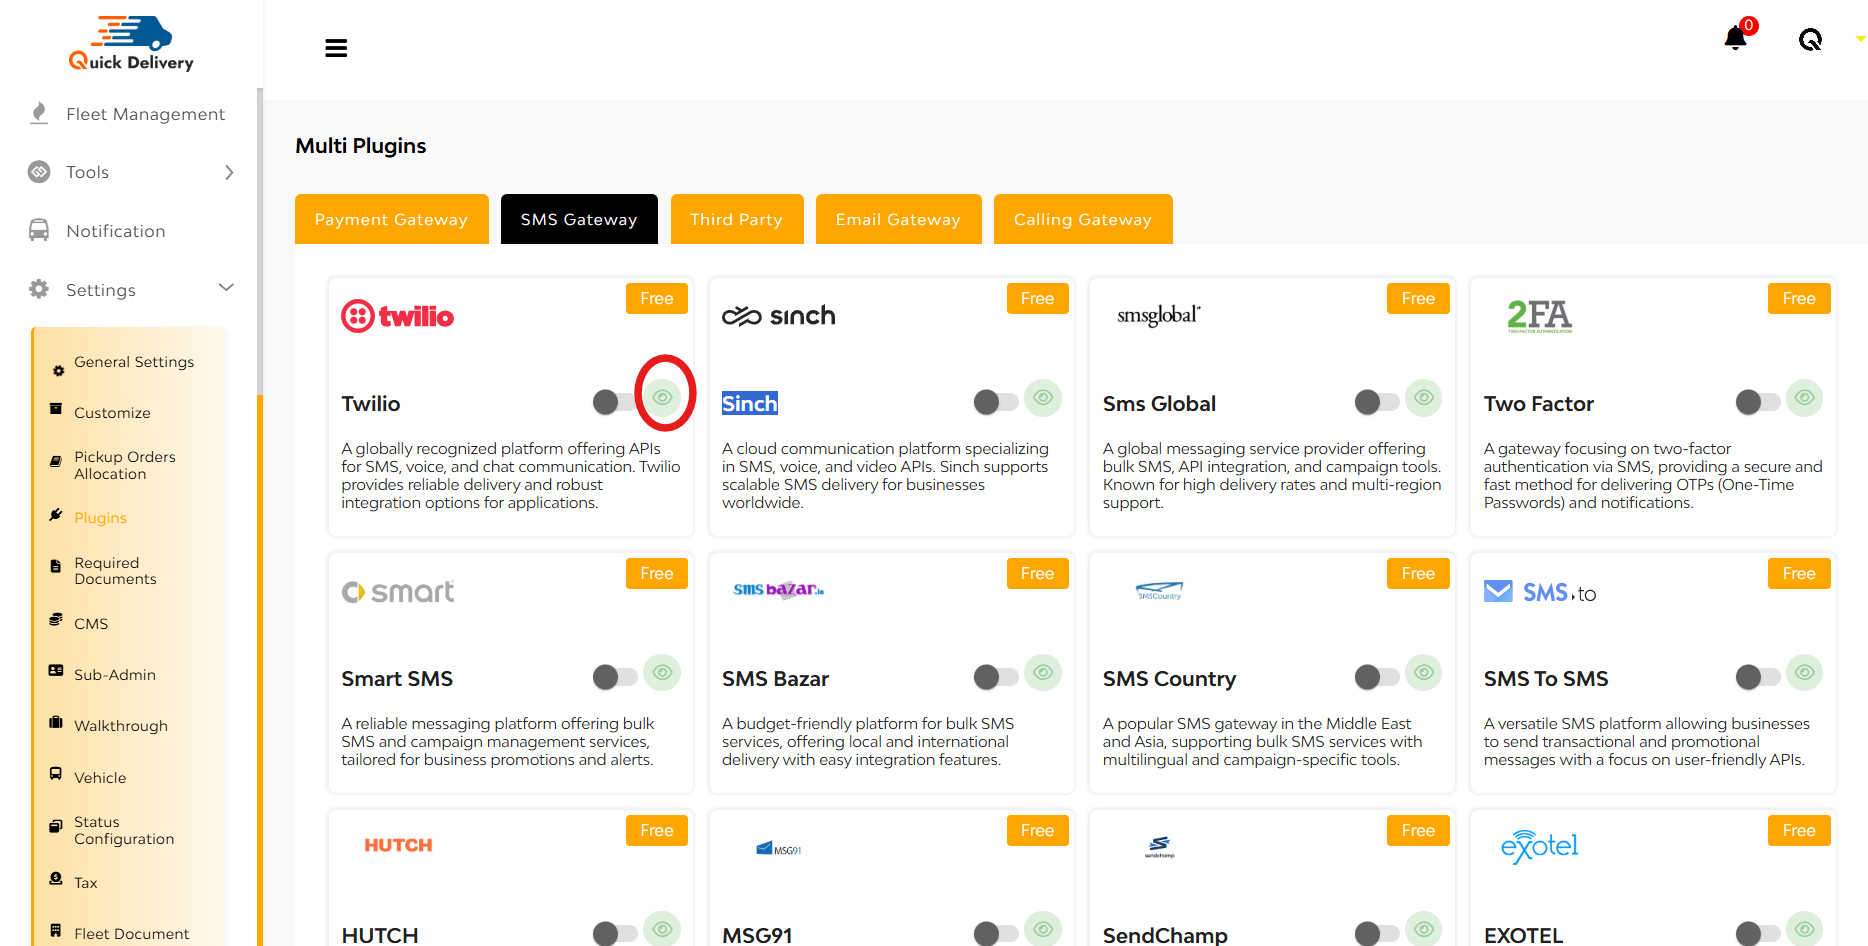The height and width of the screenshot is (946, 1868).
Task: Click the Sub-Admin card icon
Action: (56, 670)
